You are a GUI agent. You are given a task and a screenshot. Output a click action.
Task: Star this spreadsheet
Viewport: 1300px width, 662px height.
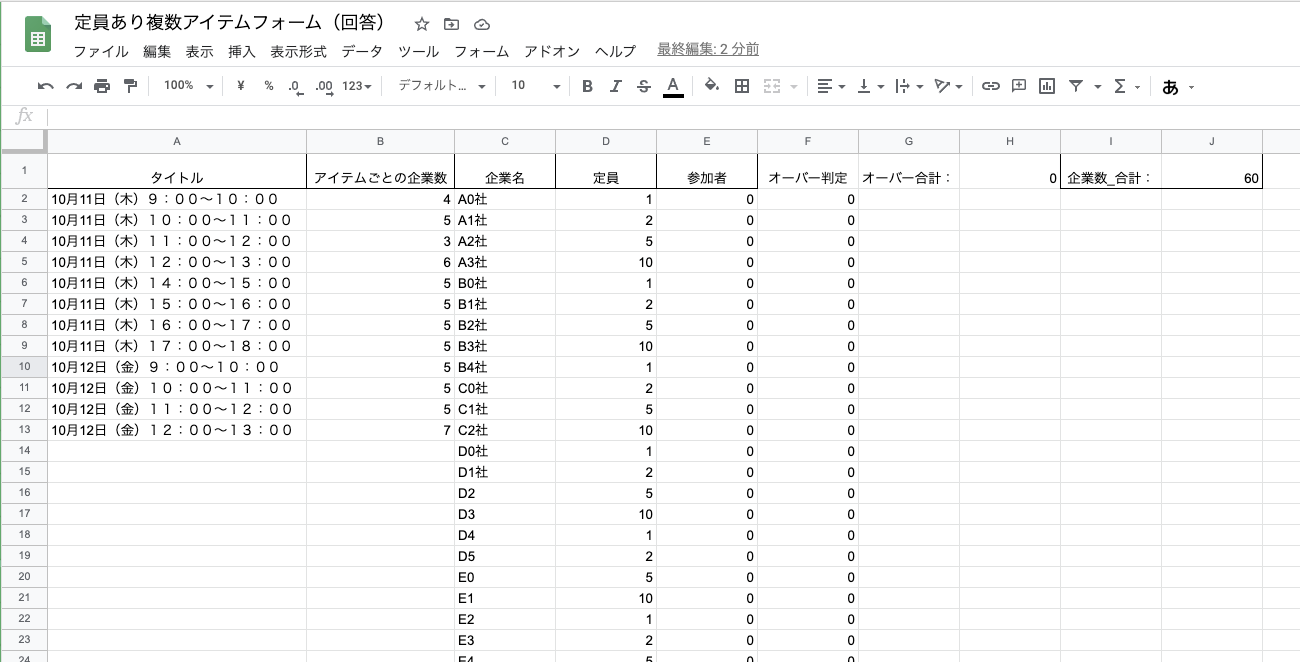421,23
